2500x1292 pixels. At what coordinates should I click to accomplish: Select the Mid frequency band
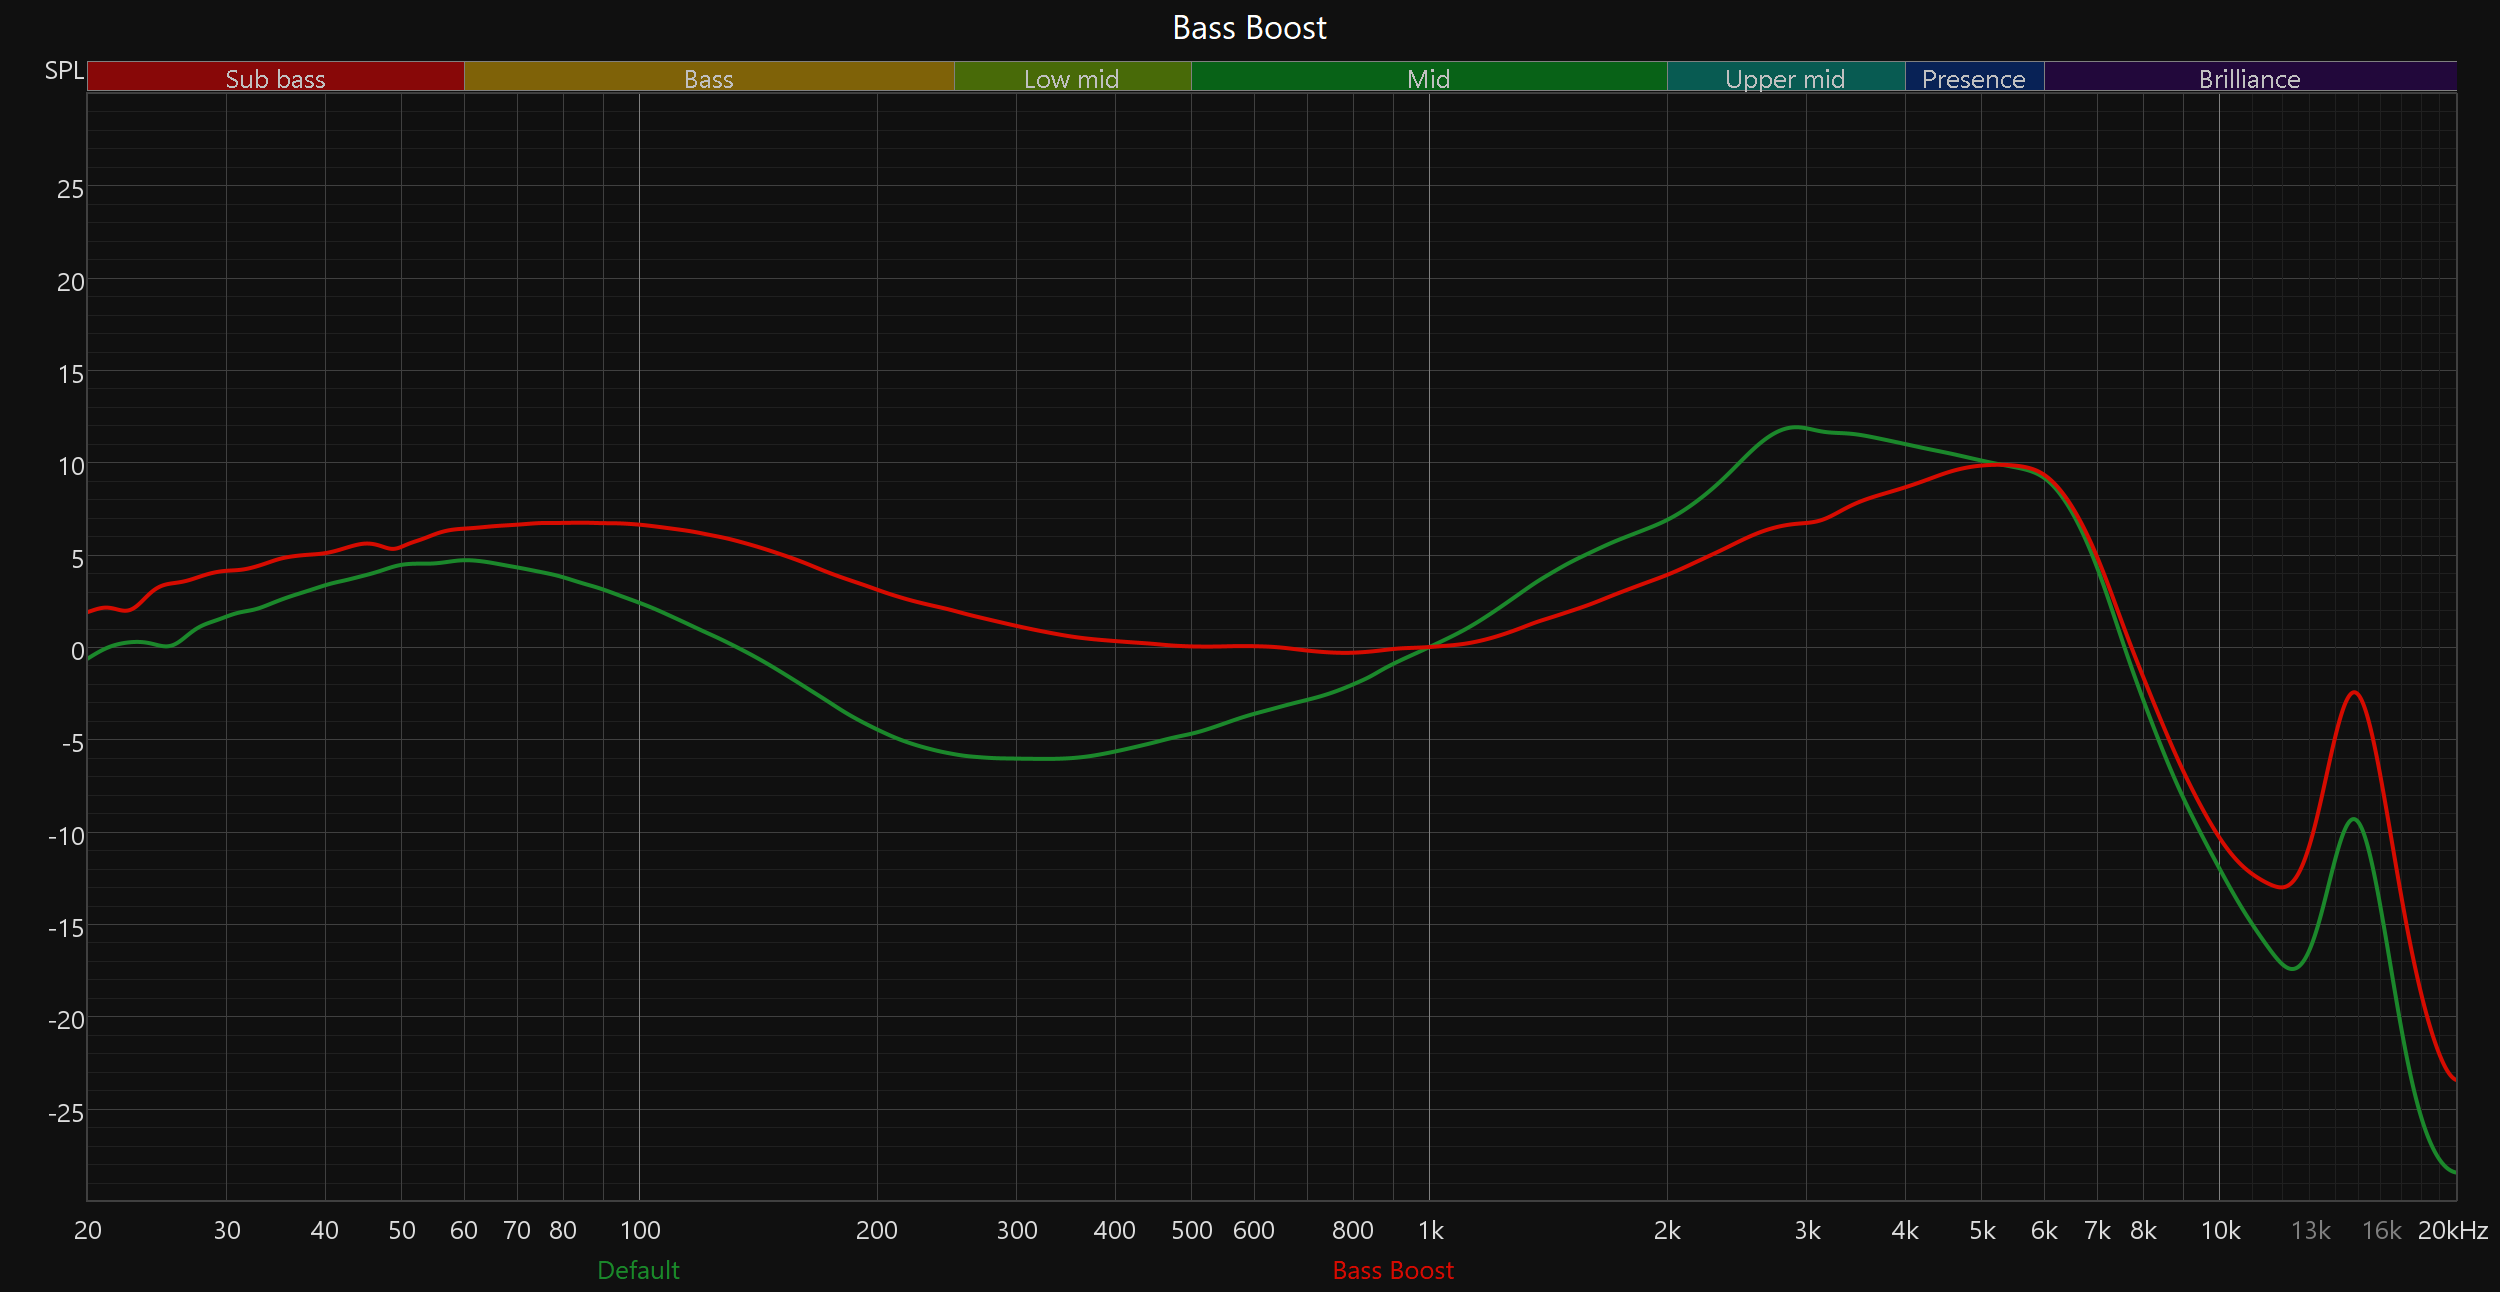point(1428,77)
